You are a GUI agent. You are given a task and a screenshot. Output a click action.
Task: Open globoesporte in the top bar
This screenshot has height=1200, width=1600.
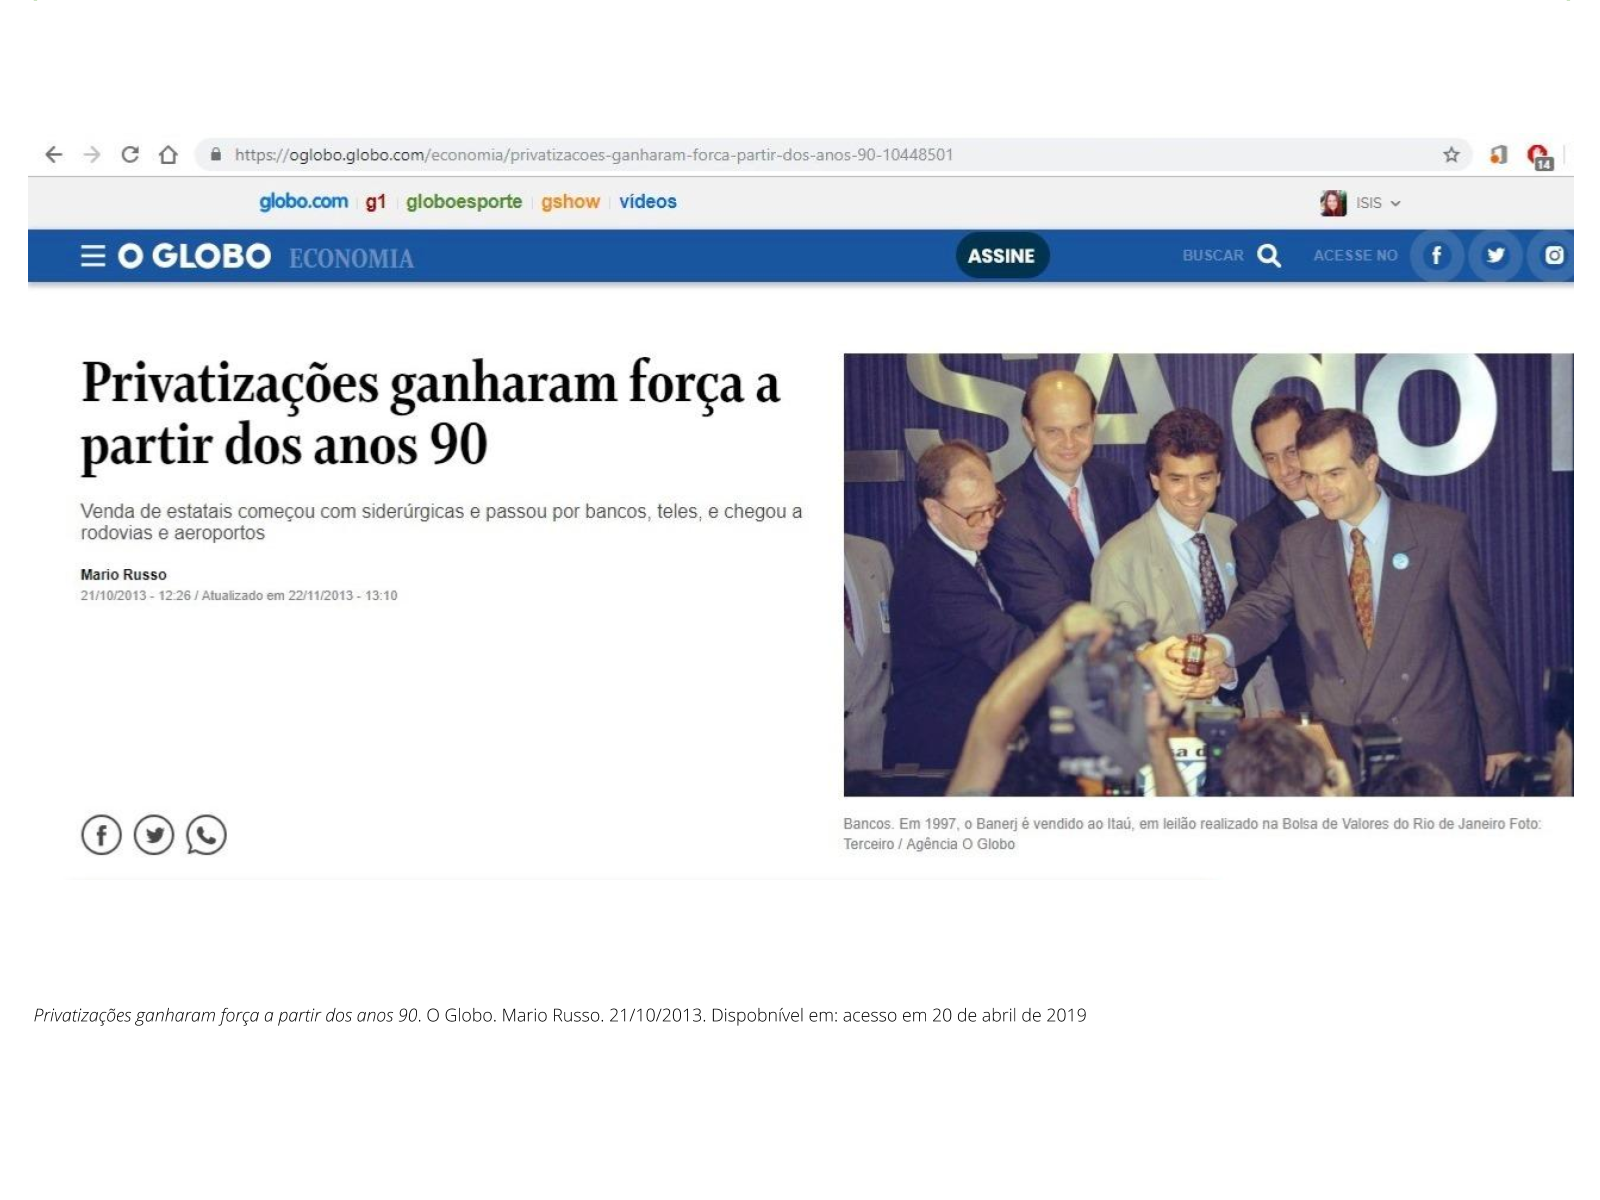coord(464,202)
